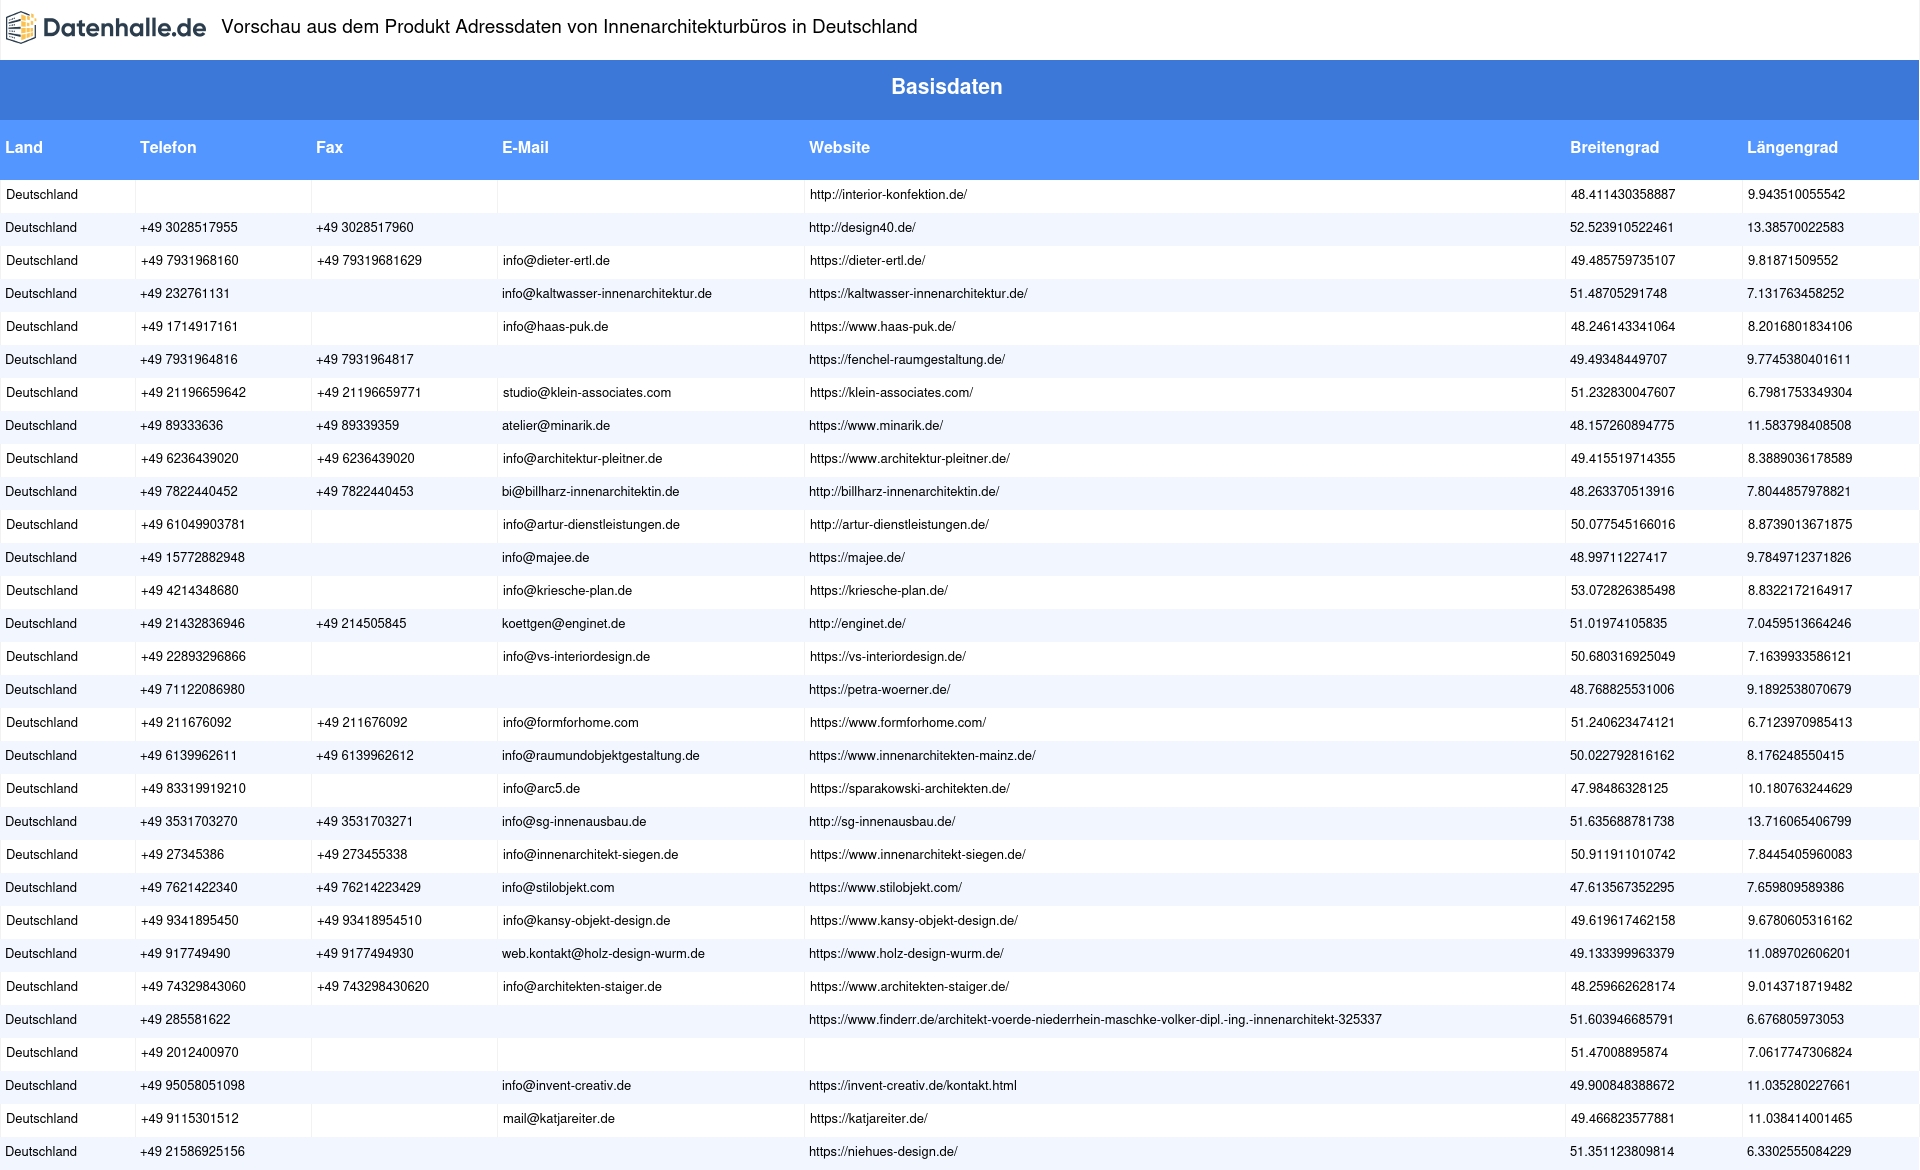Click the Basisdaten section header
The height and width of the screenshot is (1170, 1920).
click(946, 87)
